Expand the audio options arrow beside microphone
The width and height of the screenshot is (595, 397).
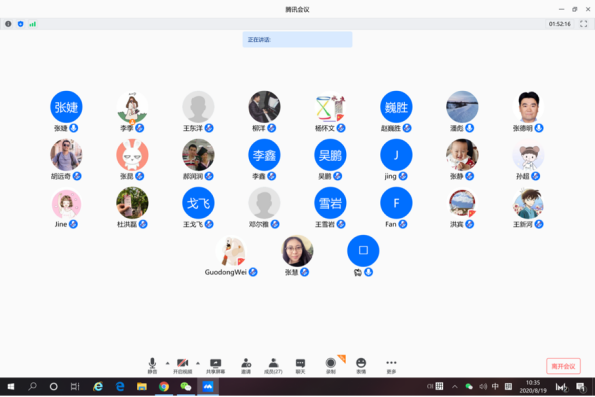pyautogui.click(x=167, y=363)
